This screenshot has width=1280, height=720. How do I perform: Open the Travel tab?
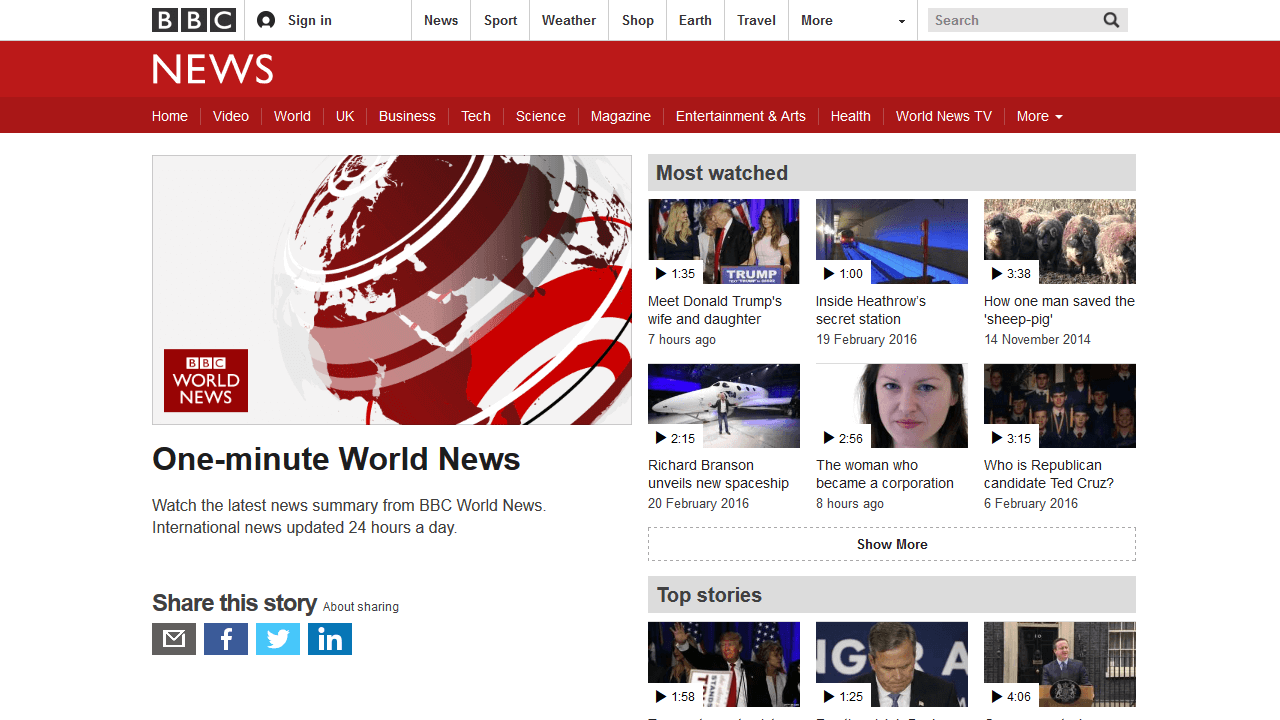point(757,20)
